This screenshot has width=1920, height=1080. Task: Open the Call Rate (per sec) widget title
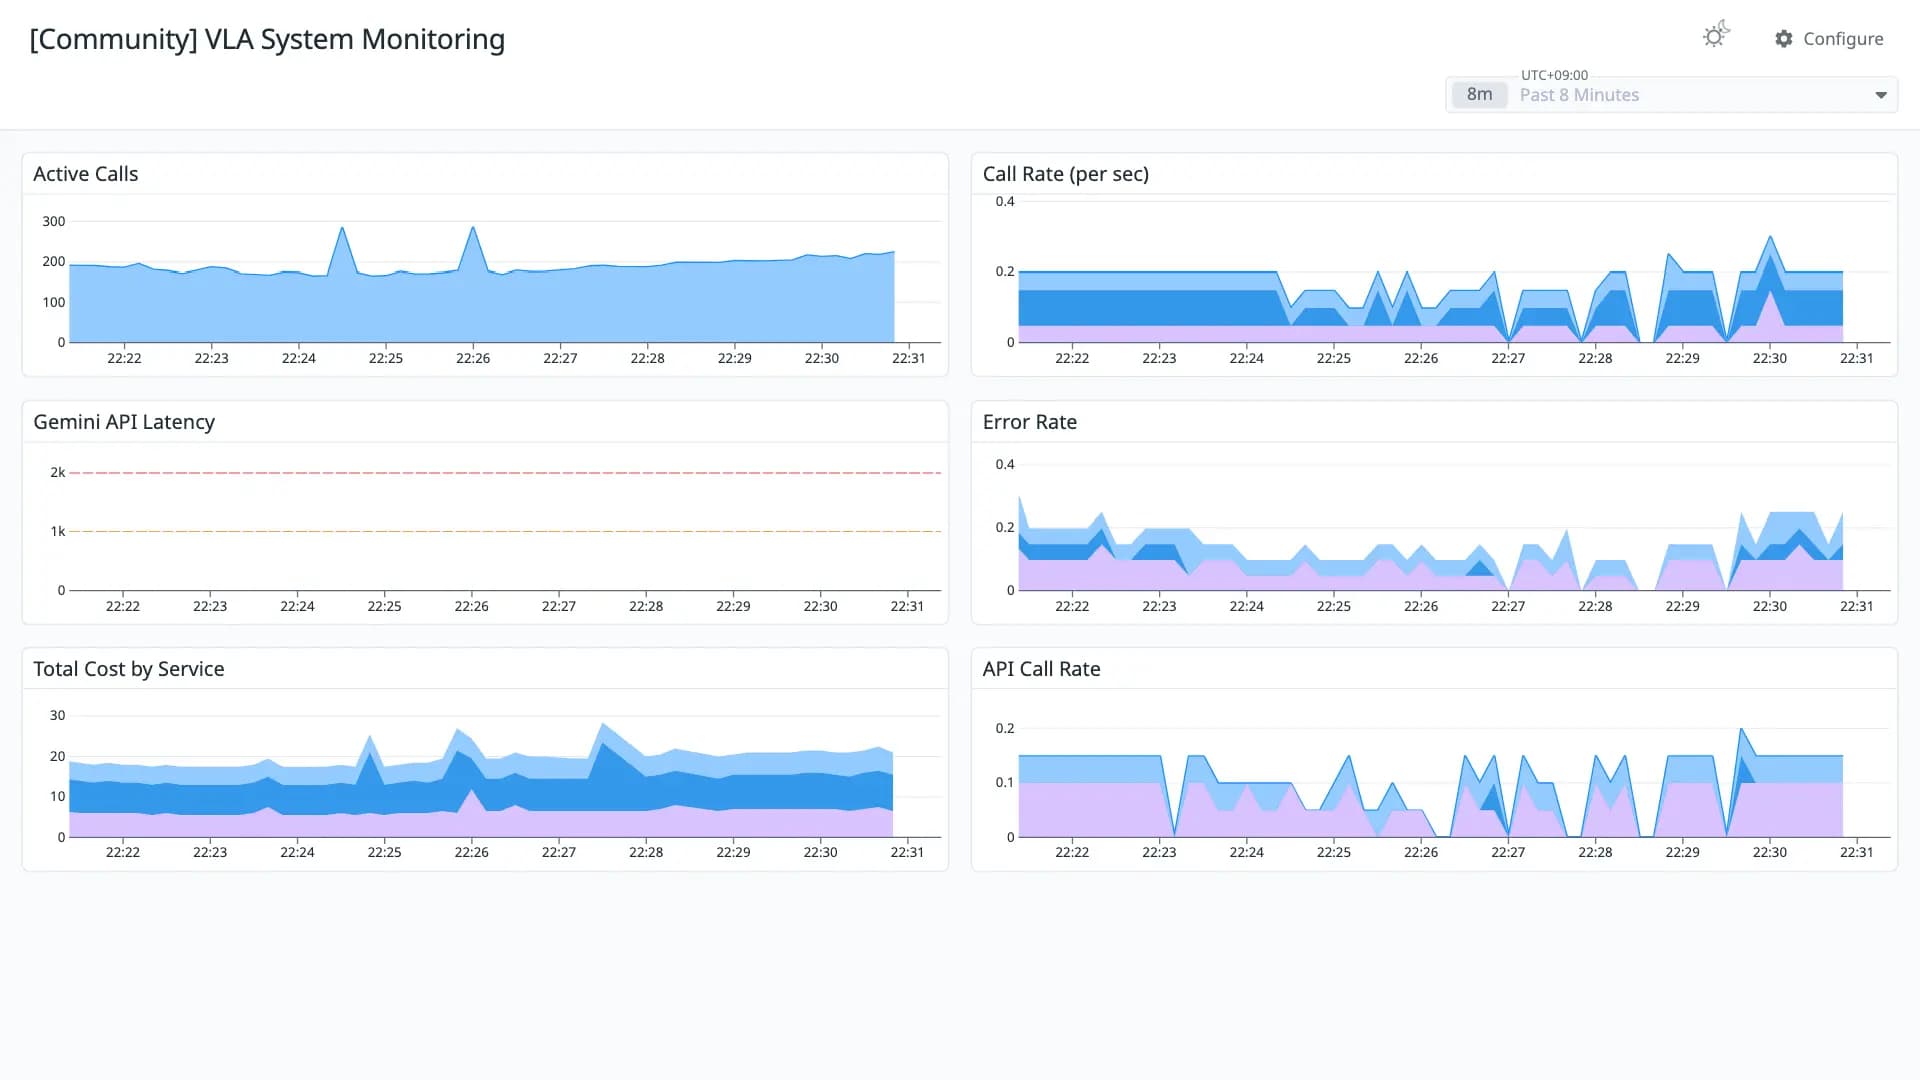[x=1066, y=174]
